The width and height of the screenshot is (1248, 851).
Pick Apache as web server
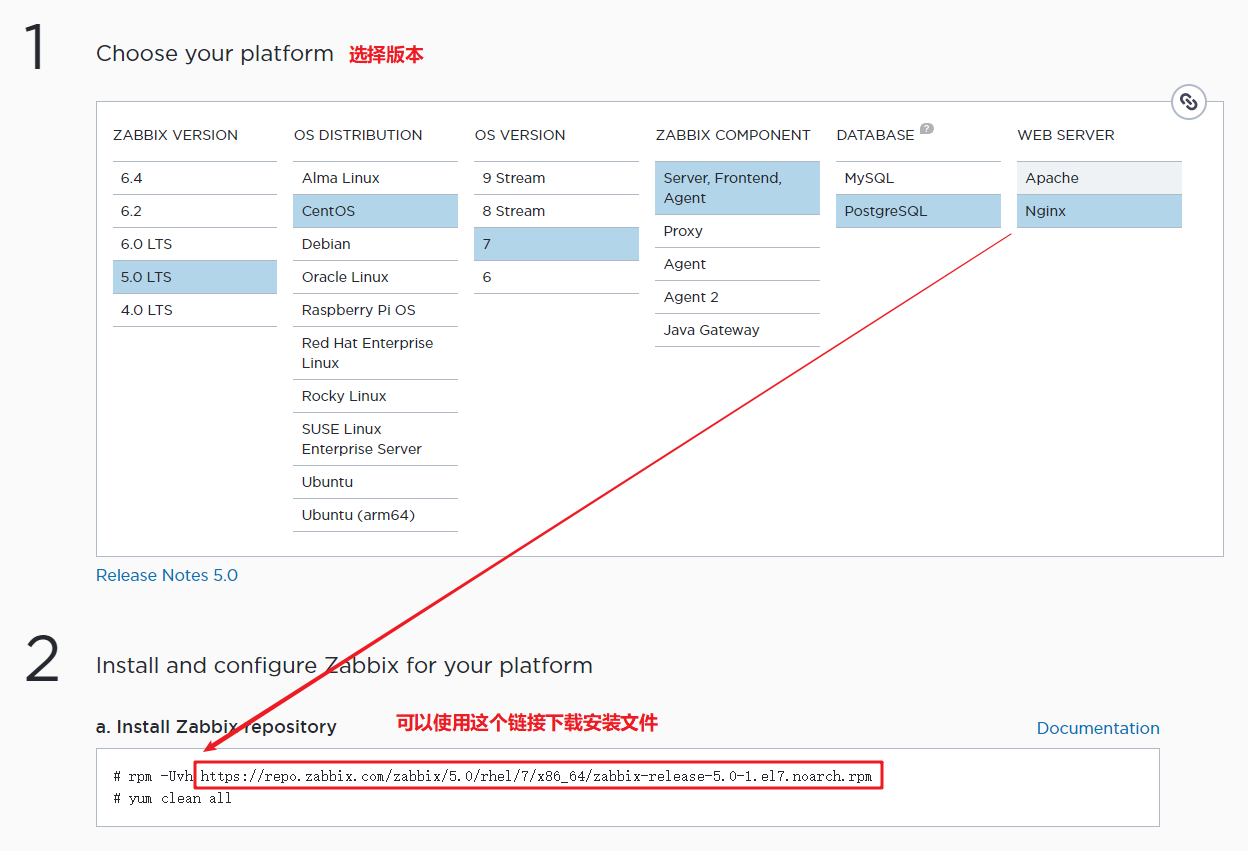point(1099,178)
